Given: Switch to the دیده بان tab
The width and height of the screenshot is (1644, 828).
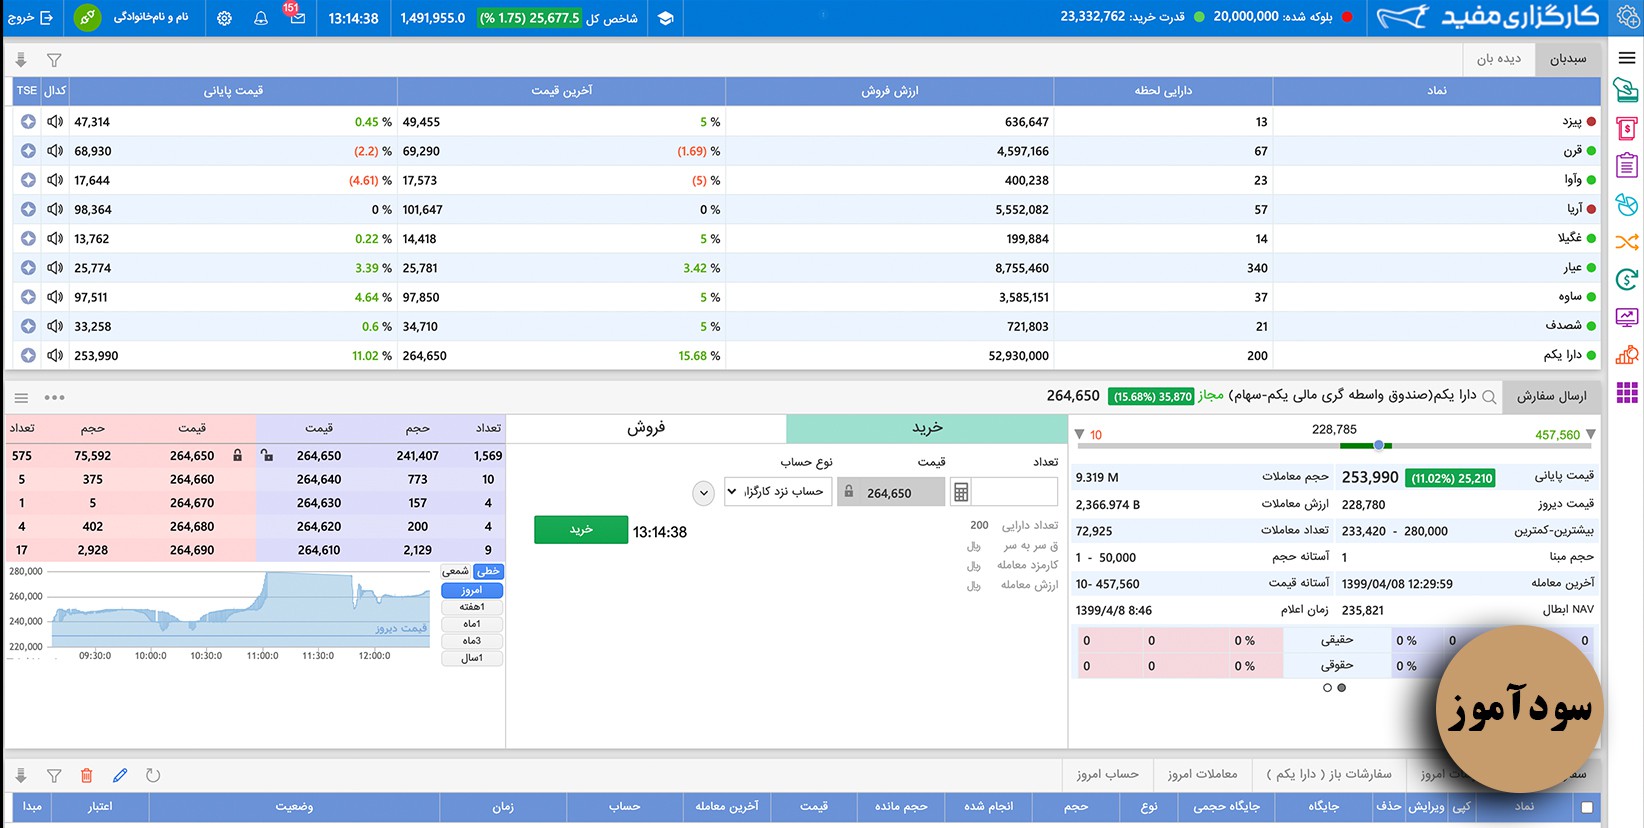Looking at the screenshot, I should pyautogui.click(x=1499, y=59).
